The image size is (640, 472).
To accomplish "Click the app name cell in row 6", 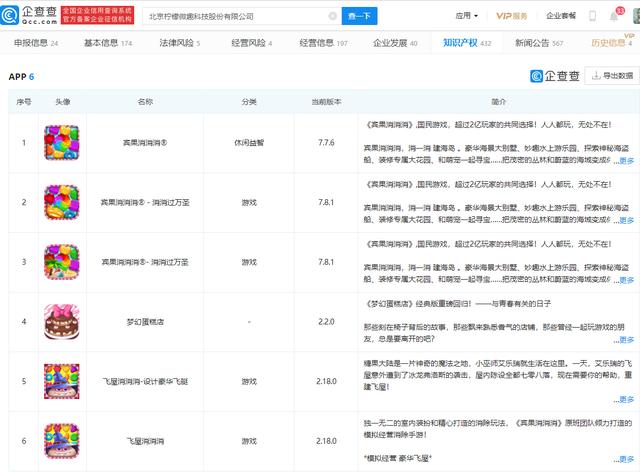I will pyautogui.click(x=145, y=441).
